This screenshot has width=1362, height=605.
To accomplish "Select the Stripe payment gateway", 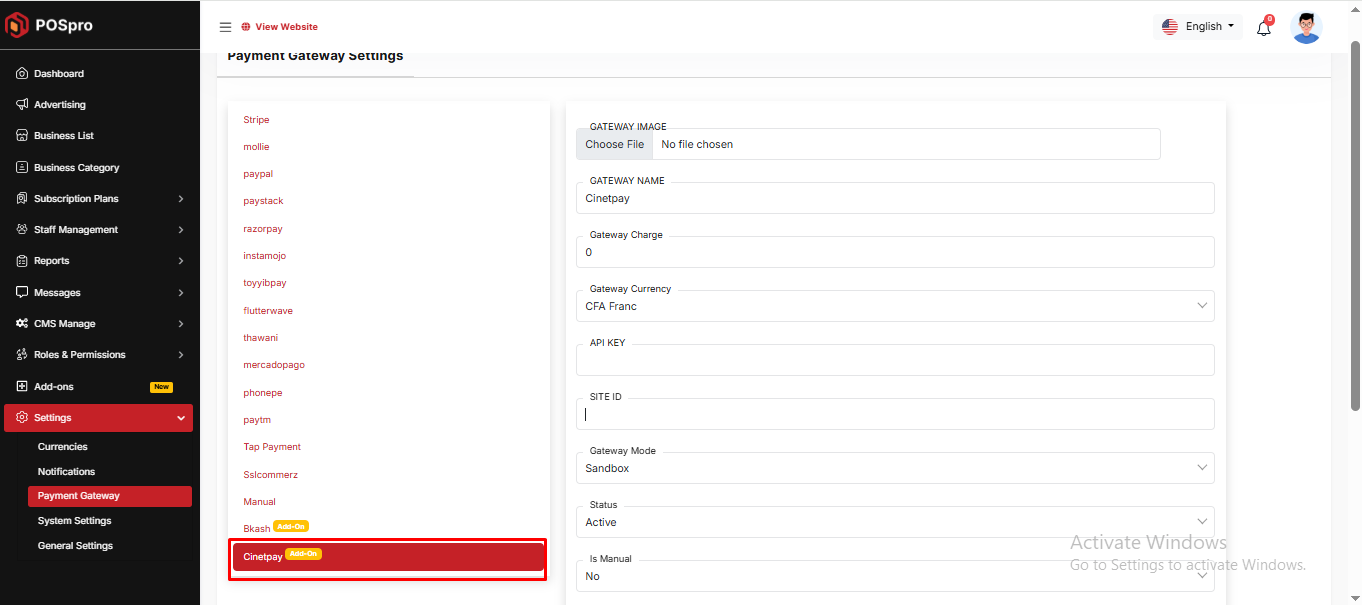I will (256, 120).
